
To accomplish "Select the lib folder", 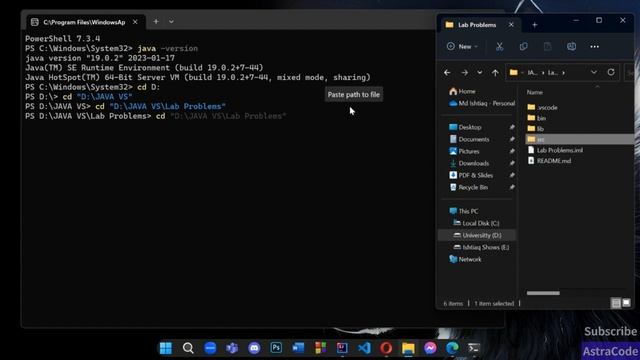I will tap(536, 129).
